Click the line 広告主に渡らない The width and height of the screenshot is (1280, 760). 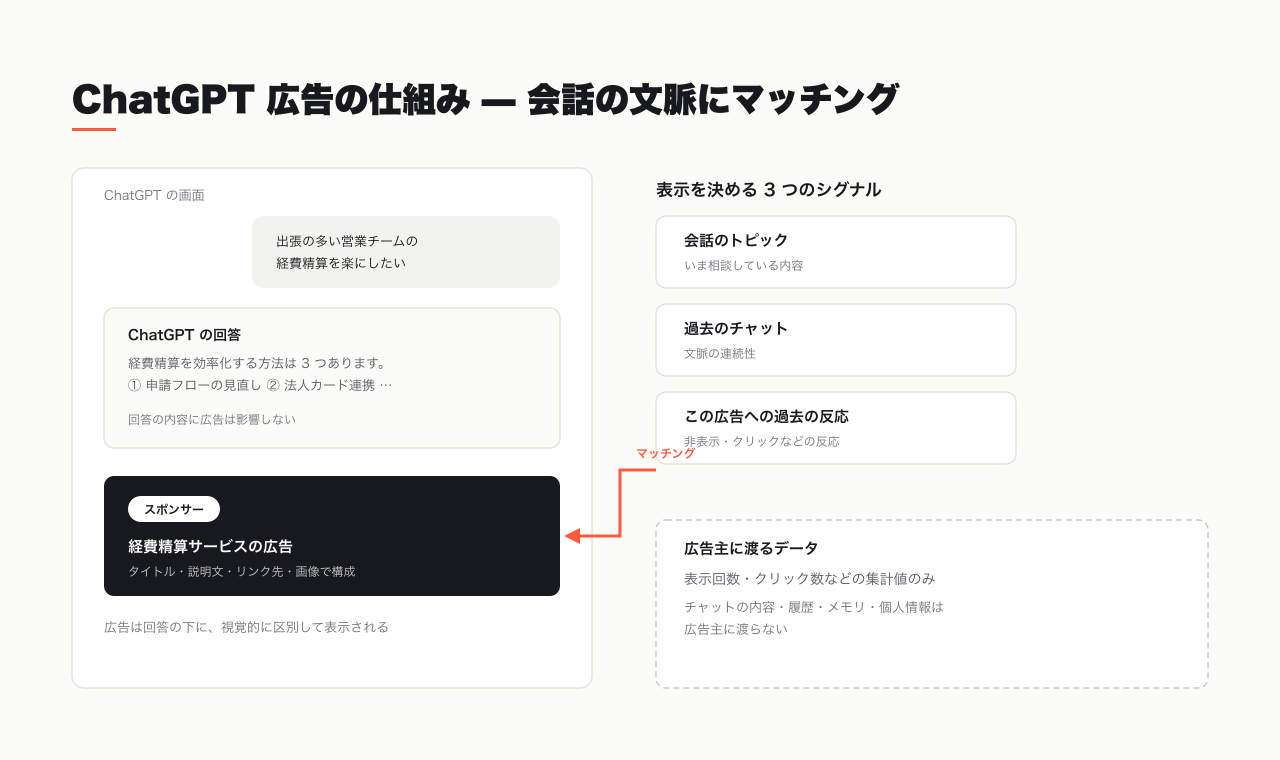736,629
